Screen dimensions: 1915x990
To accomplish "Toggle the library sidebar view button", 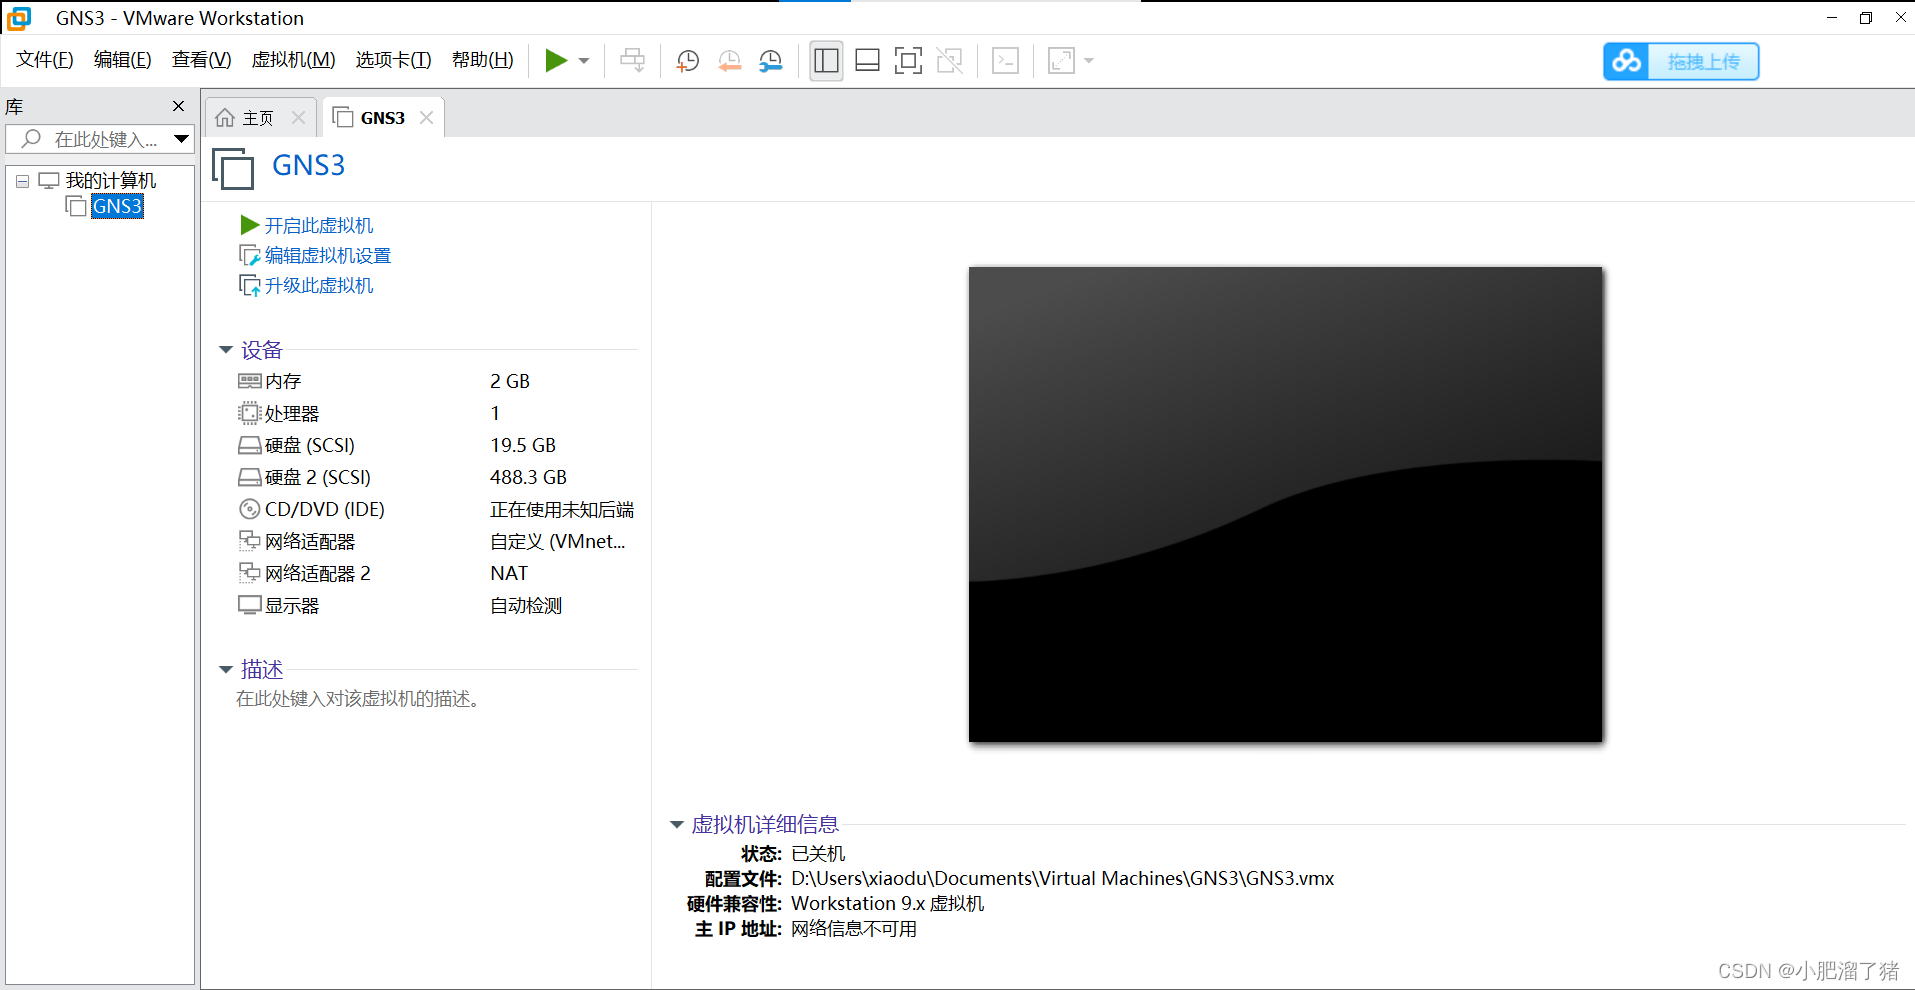I will pos(826,61).
